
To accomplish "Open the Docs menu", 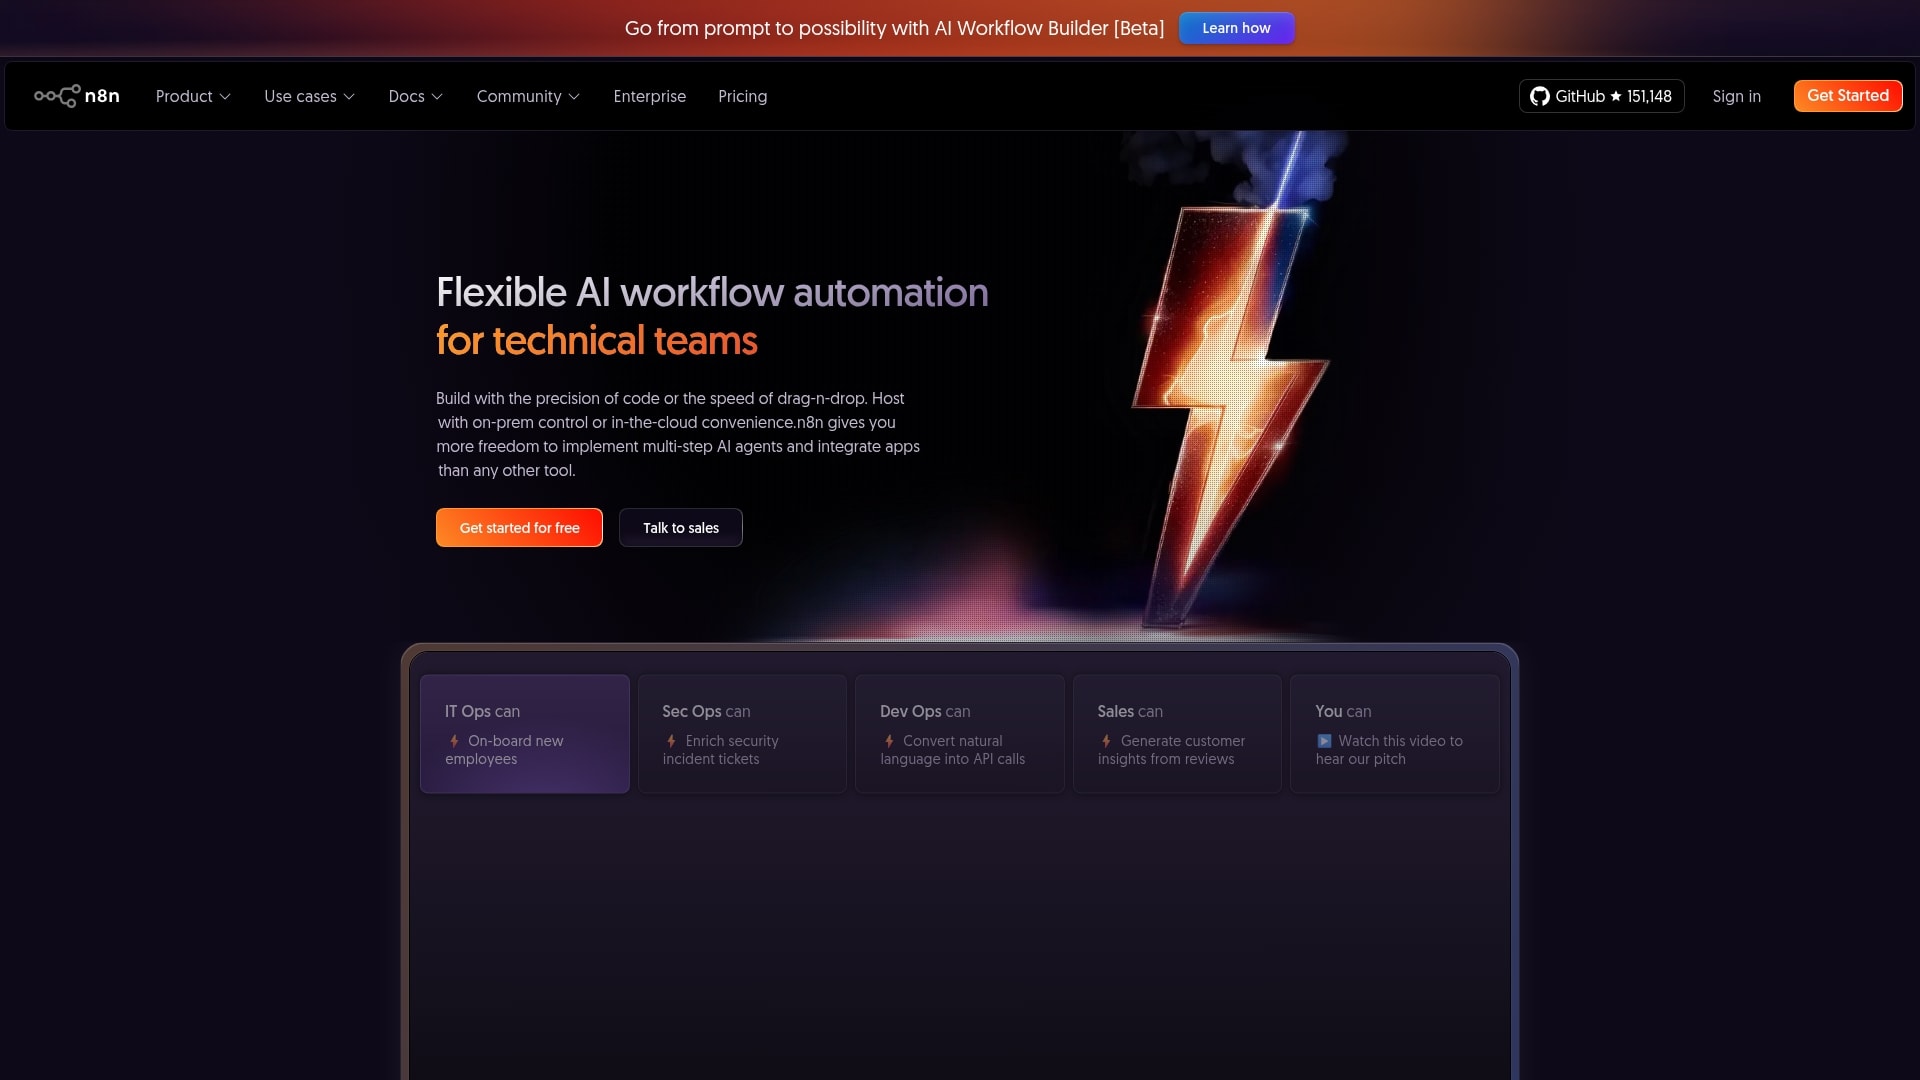I will (x=415, y=96).
